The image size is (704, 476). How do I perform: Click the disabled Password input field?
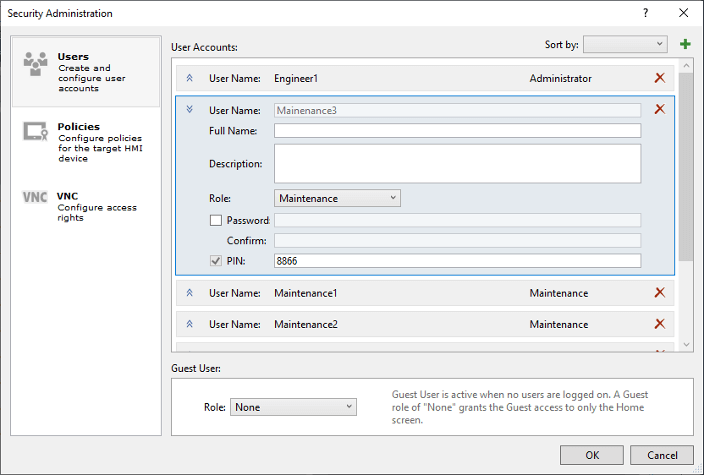click(x=458, y=220)
